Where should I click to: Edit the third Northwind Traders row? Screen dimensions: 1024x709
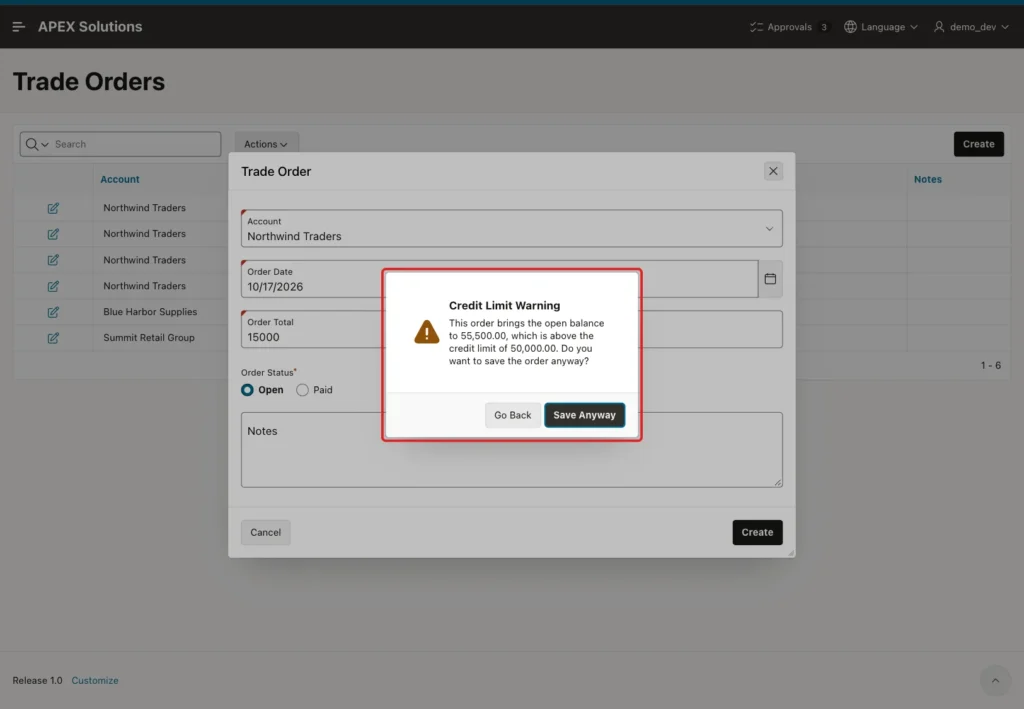(x=53, y=260)
